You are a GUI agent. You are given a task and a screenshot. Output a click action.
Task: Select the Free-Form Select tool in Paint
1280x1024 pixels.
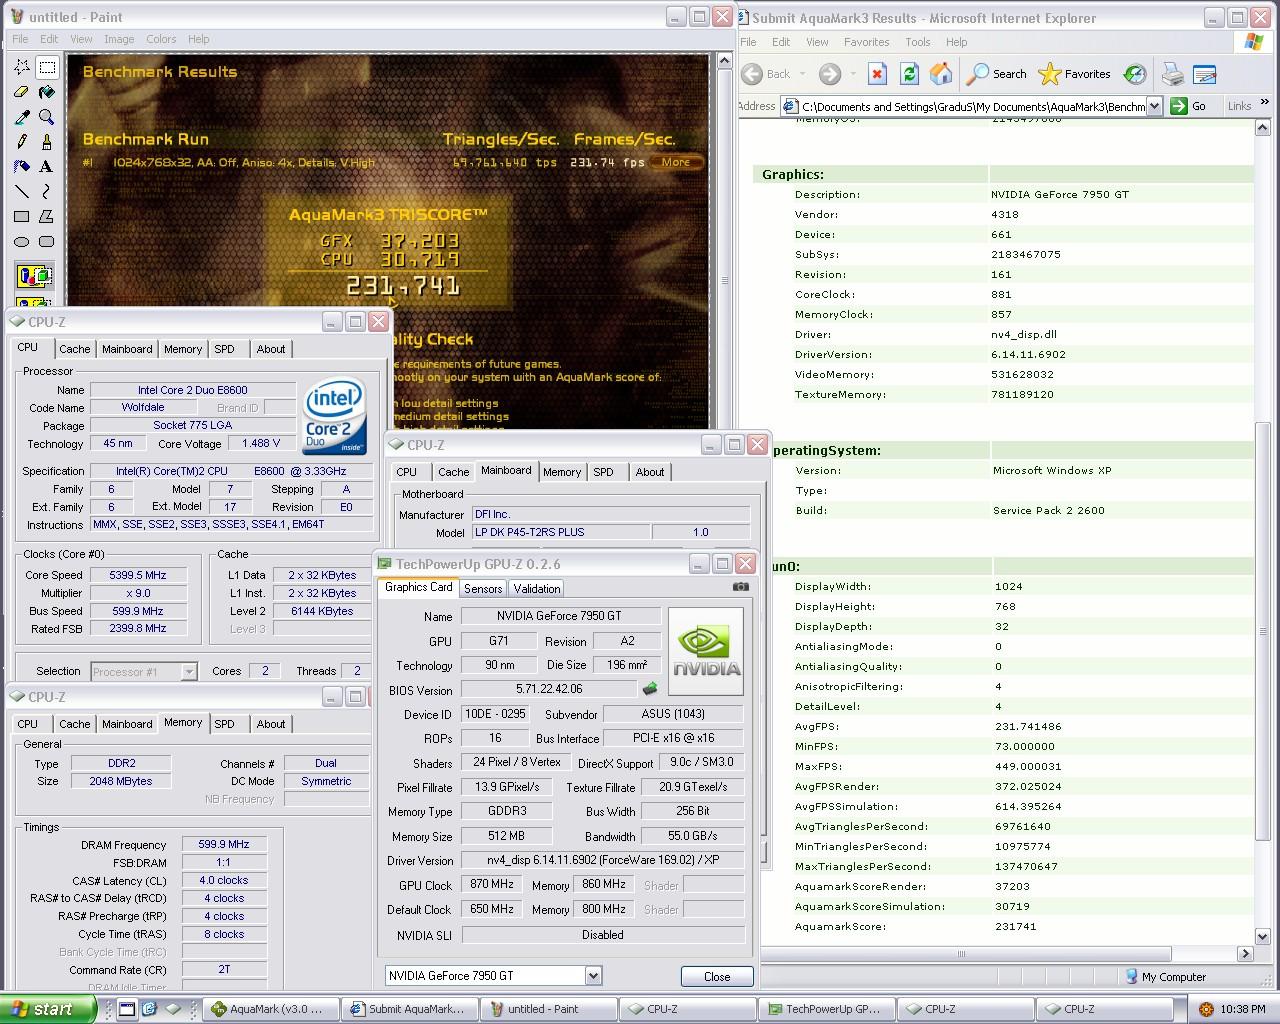pyautogui.click(x=22, y=67)
